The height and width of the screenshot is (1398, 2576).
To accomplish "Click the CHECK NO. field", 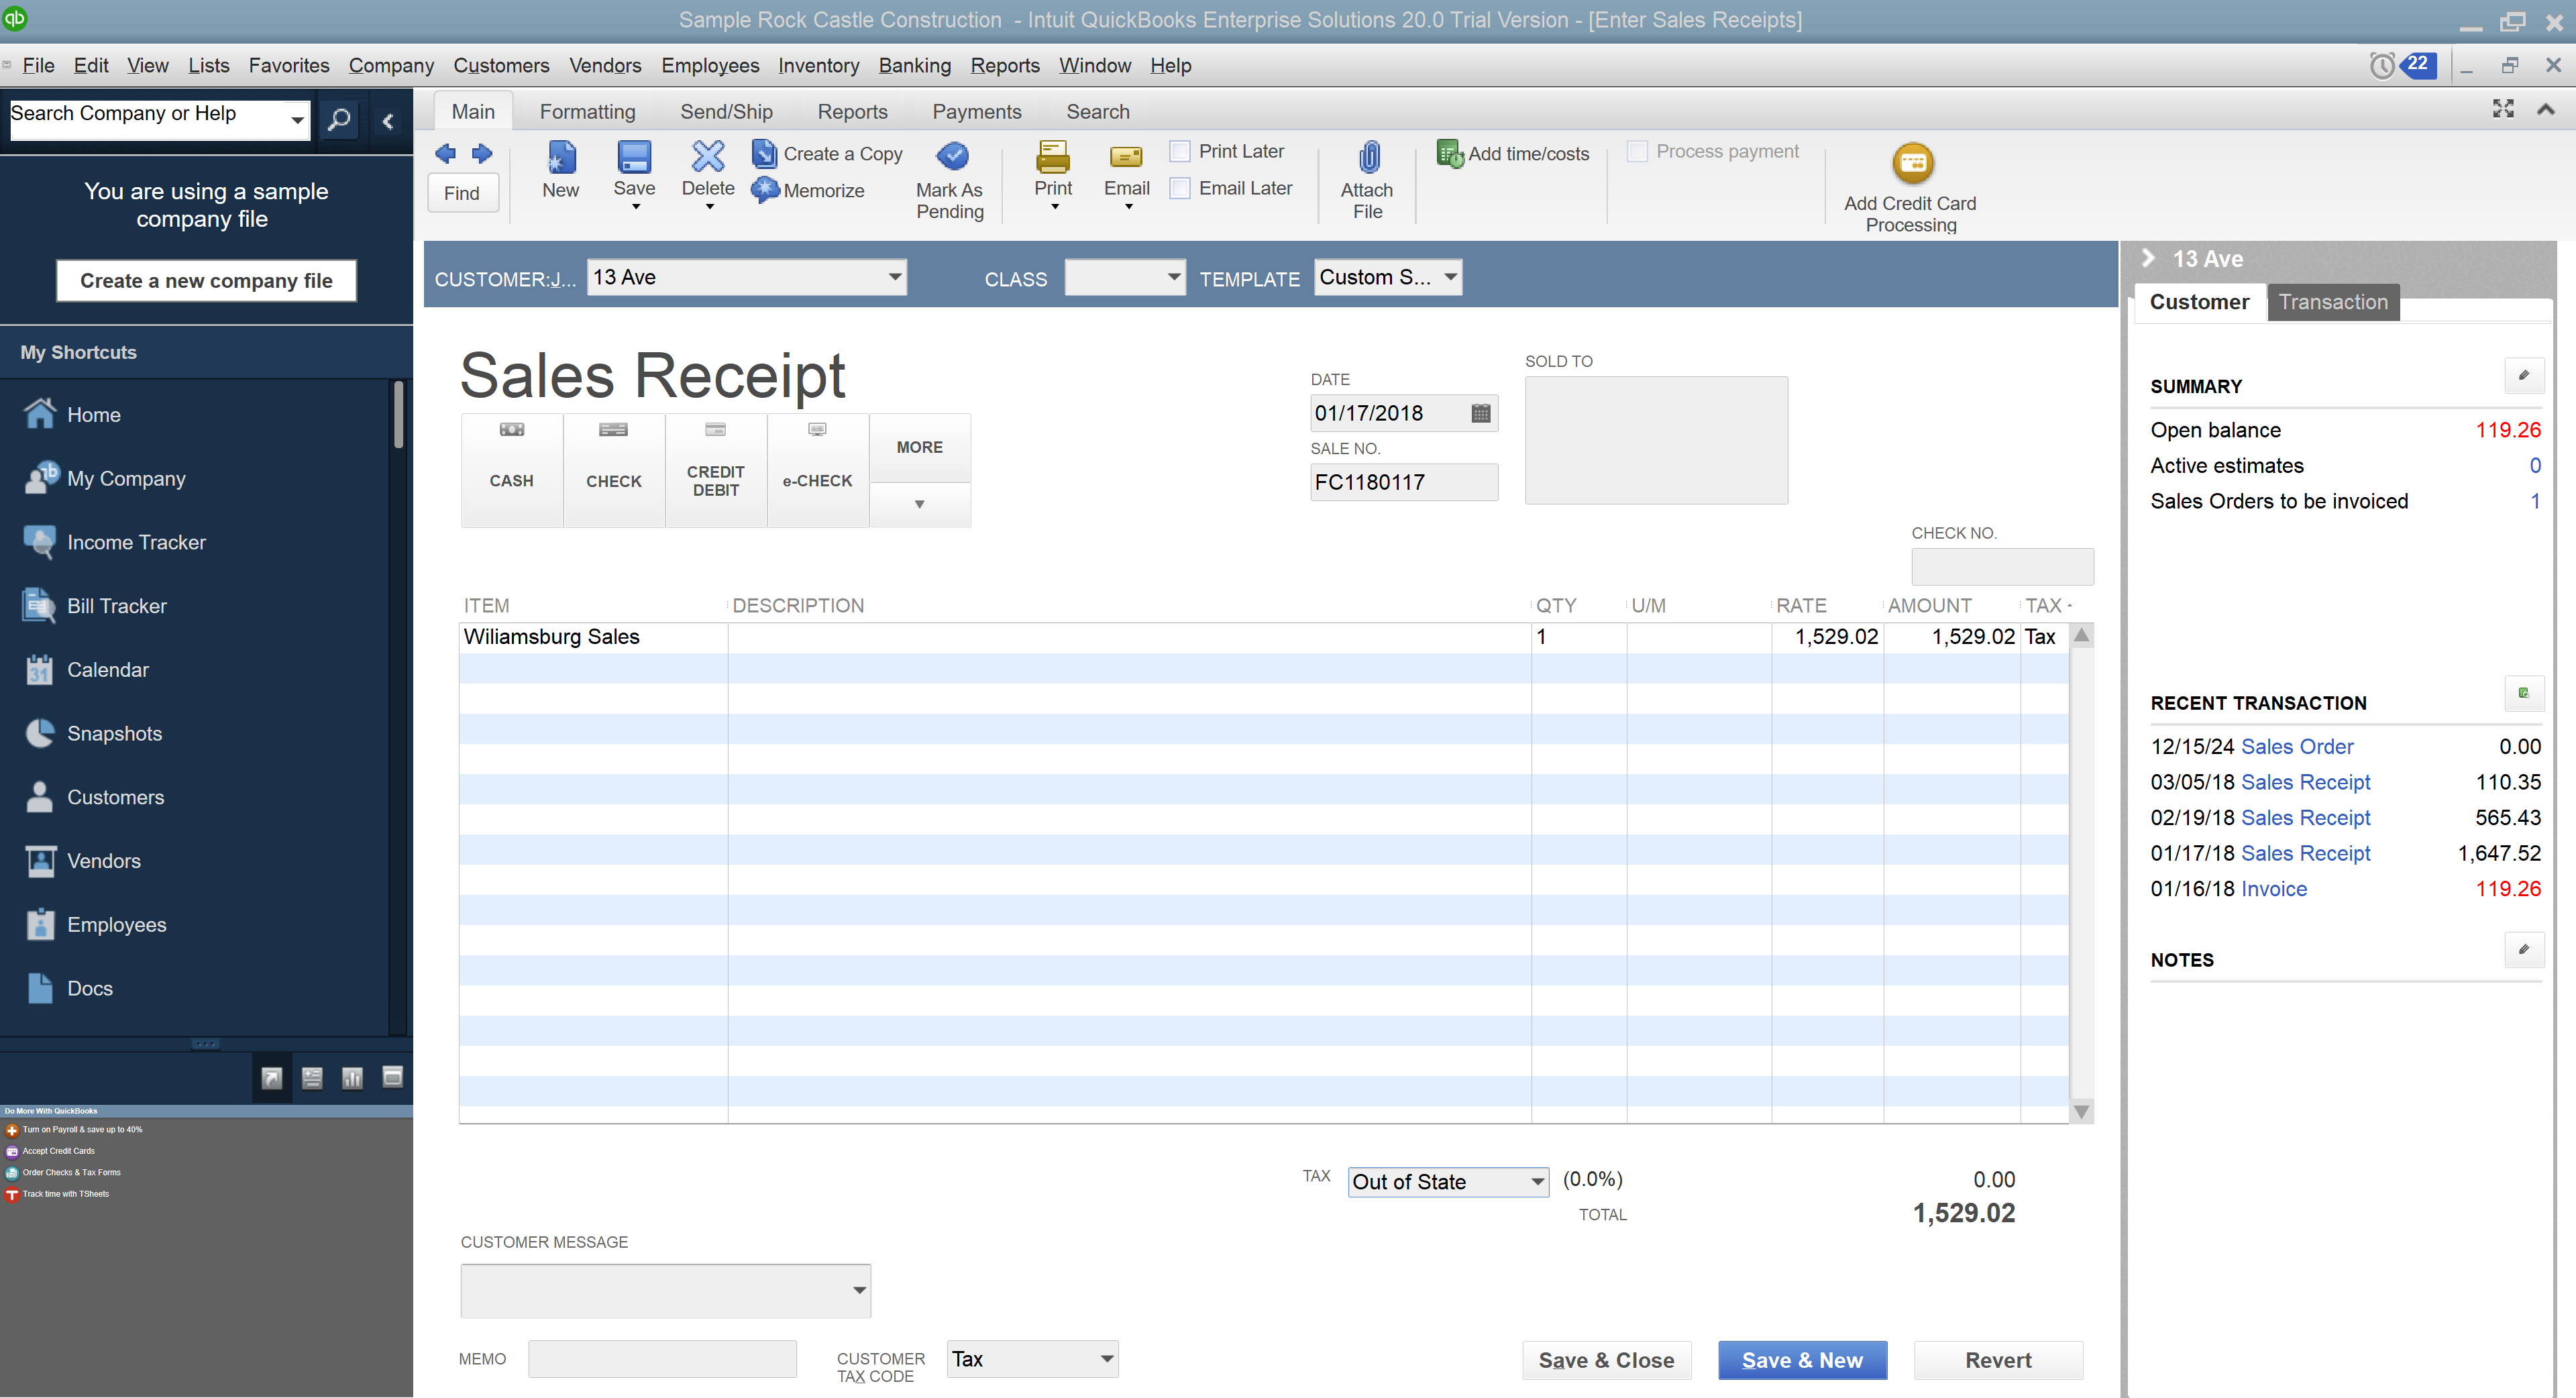I will [2002, 567].
